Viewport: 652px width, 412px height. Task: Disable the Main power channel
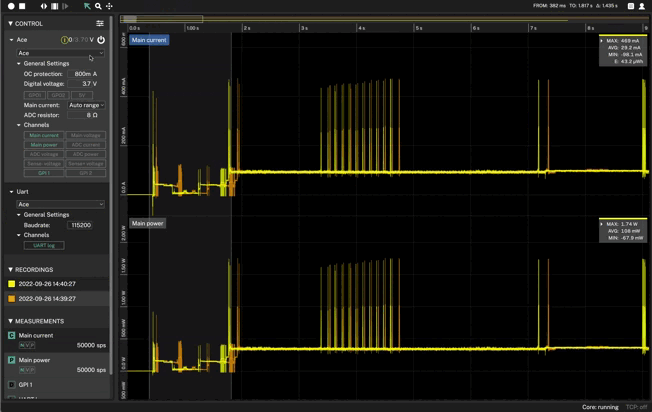click(x=44, y=144)
